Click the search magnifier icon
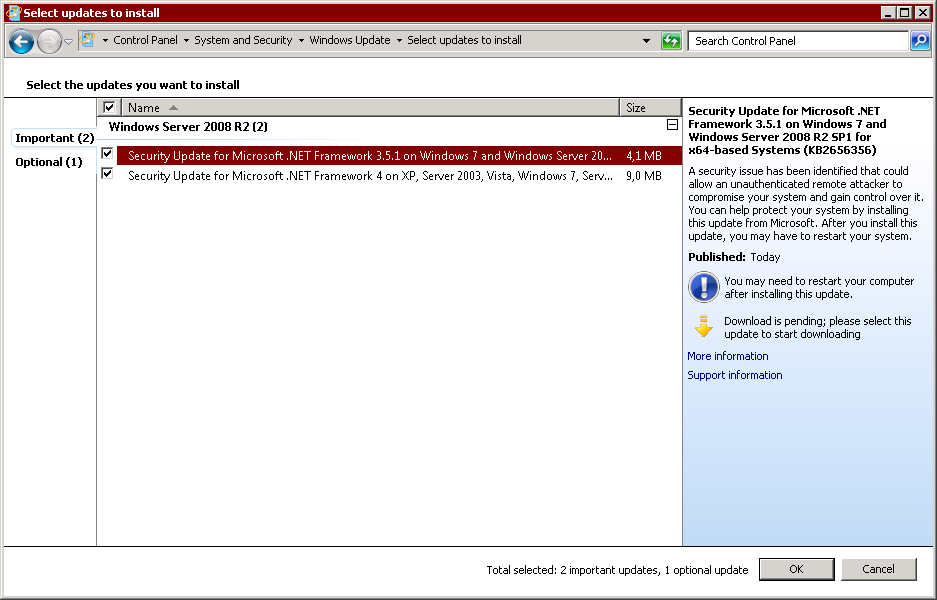Image resolution: width=937 pixels, height=600 pixels. tap(920, 41)
